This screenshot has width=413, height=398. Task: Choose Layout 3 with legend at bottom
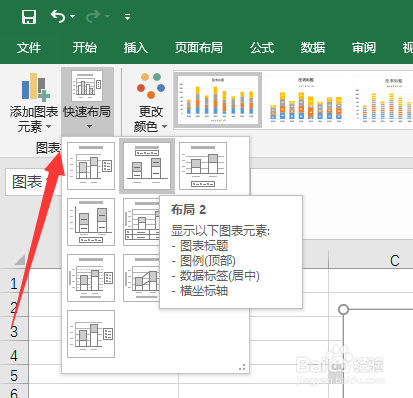tap(203, 166)
